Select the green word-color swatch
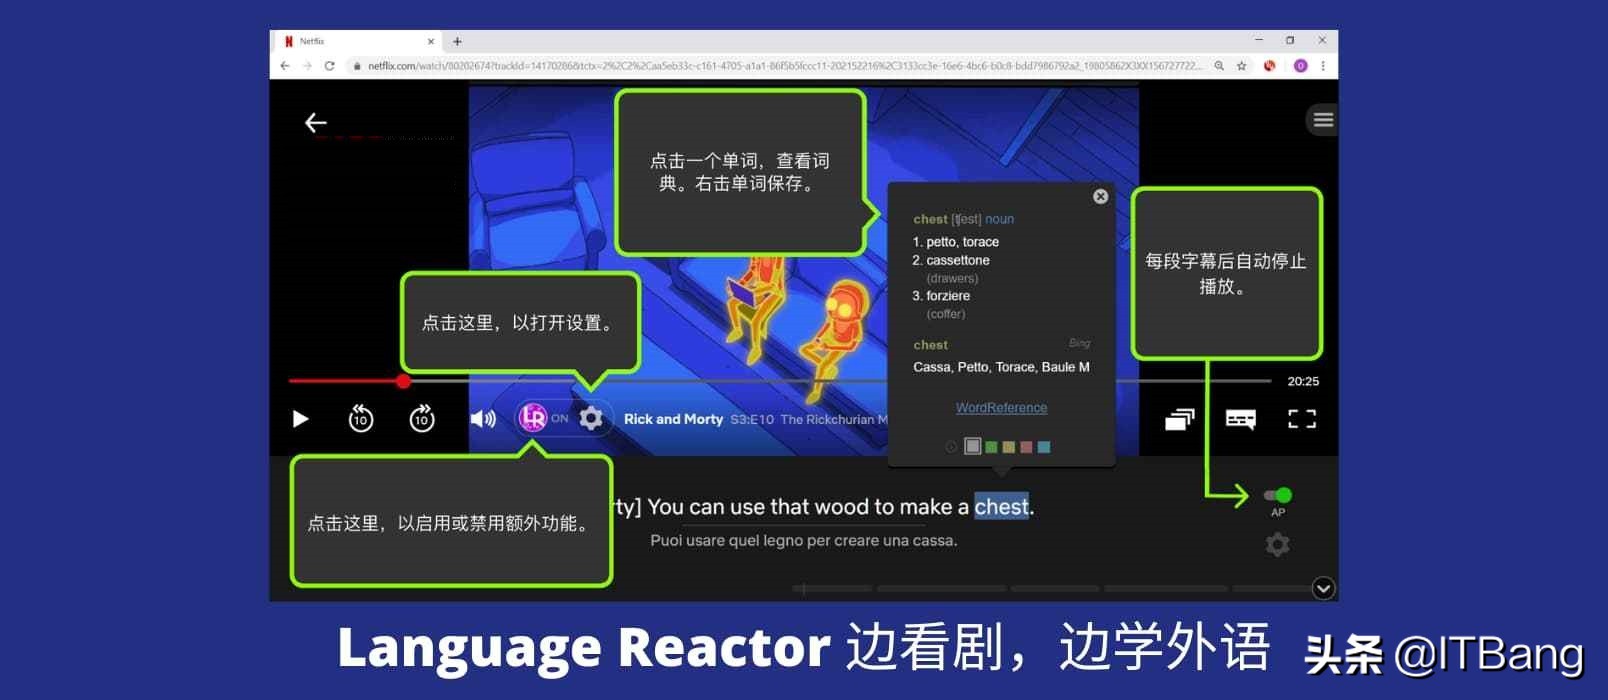Viewport: 1608px width, 700px height. click(x=991, y=447)
